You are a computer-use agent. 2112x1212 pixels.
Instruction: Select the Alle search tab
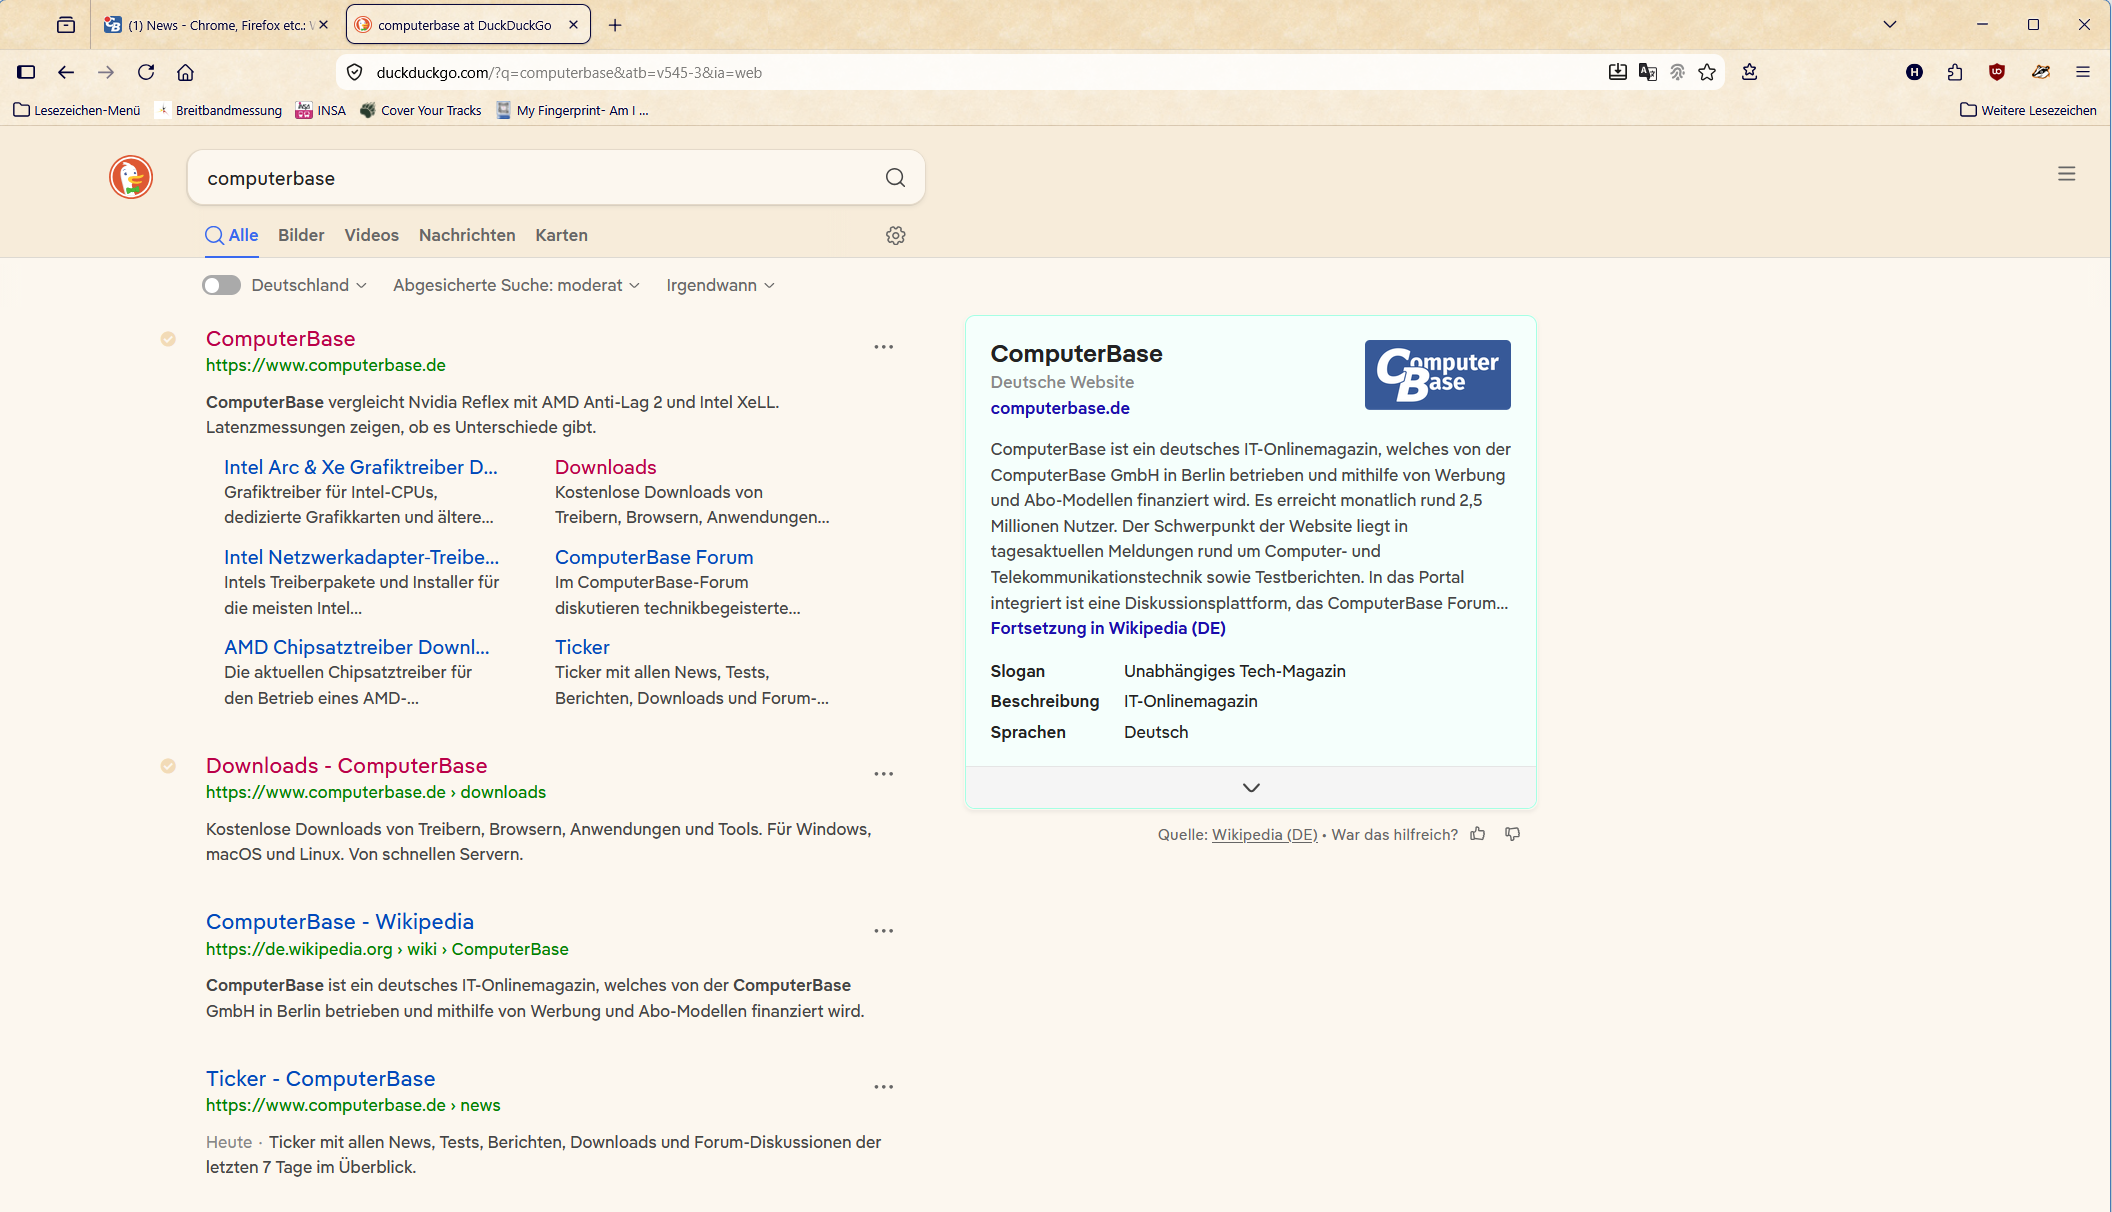pyautogui.click(x=232, y=235)
